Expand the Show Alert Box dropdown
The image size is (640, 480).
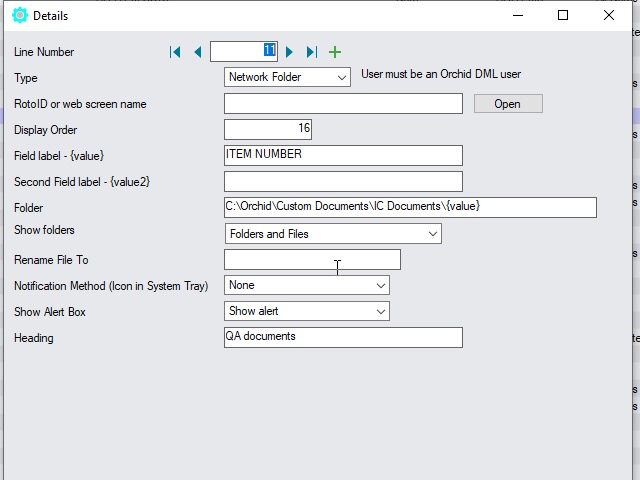click(x=307, y=312)
